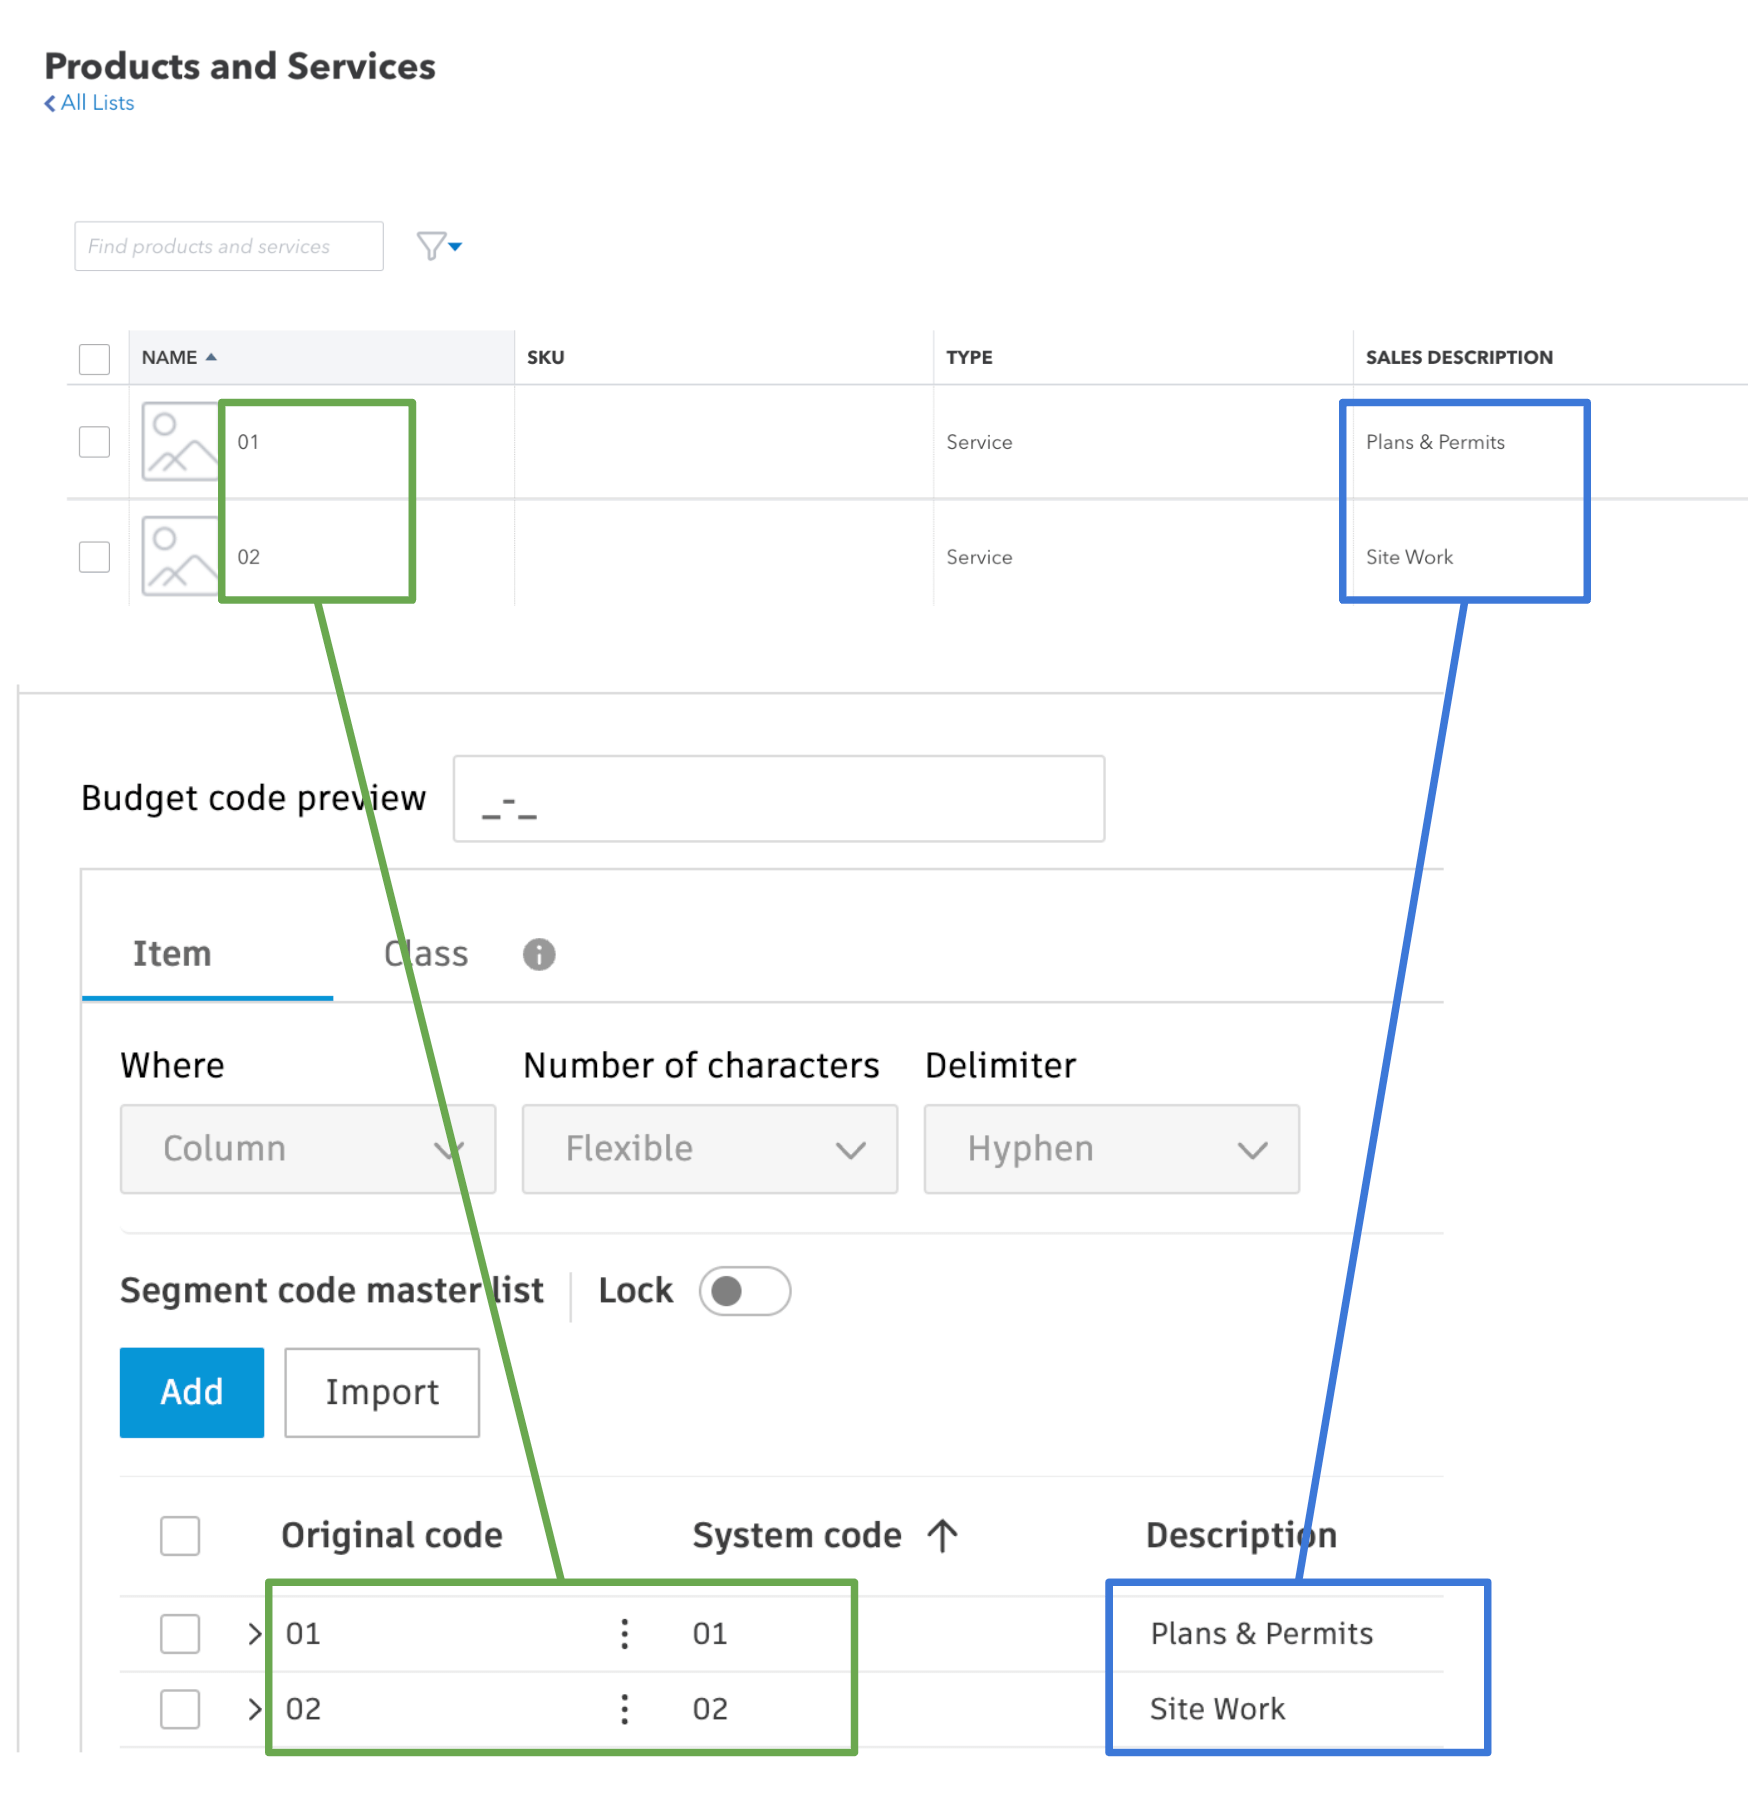Select the checkbox for the first Service row
The image size is (1748, 1806).
94,441
